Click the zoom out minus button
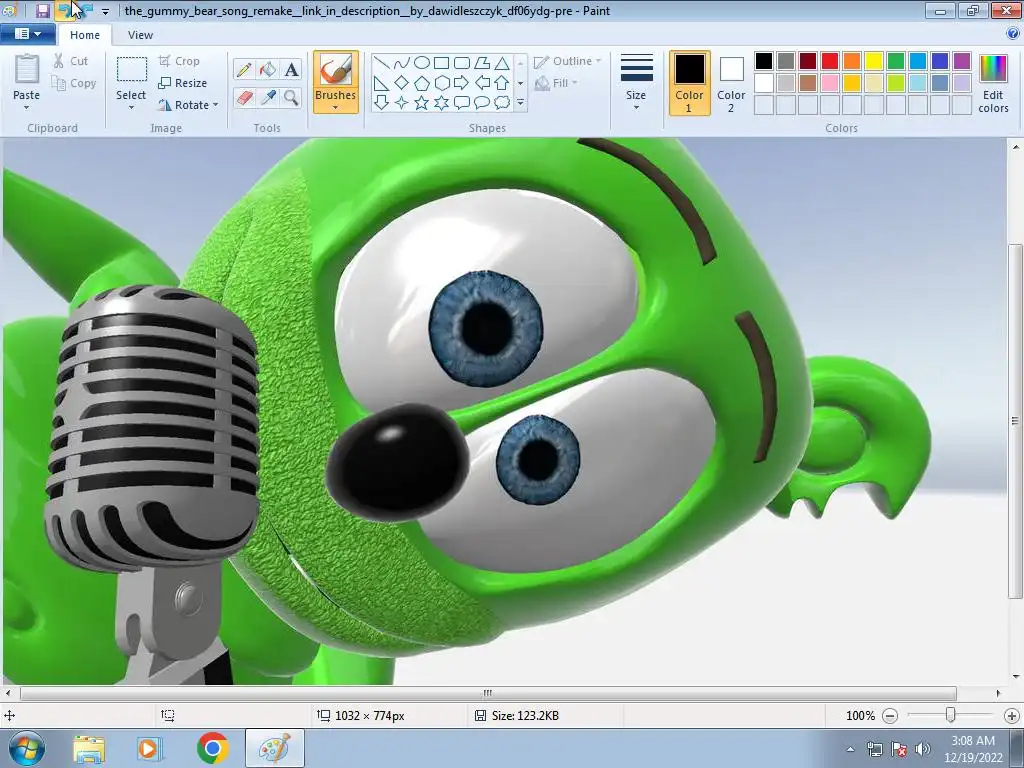Screen dimensions: 1024x768 coord(889,716)
